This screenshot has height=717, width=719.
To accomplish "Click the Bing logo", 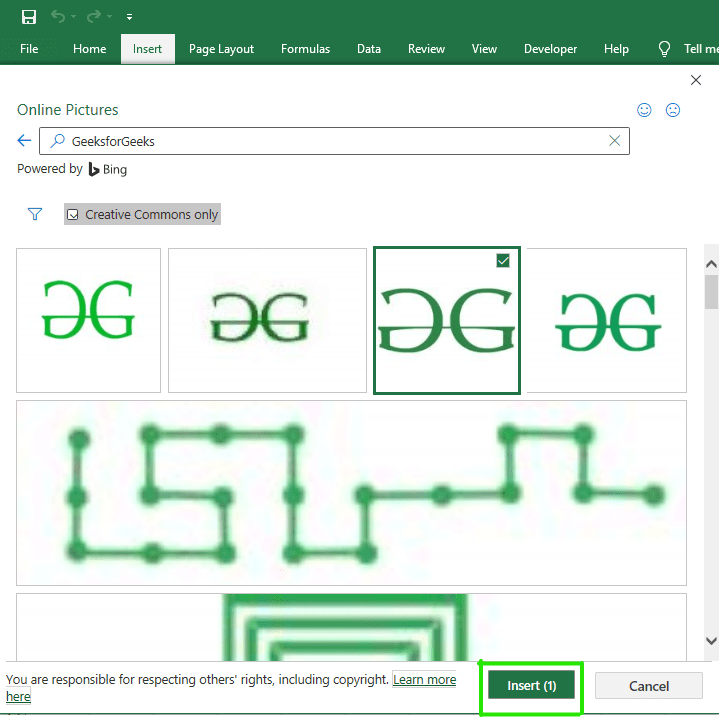I will (x=108, y=169).
